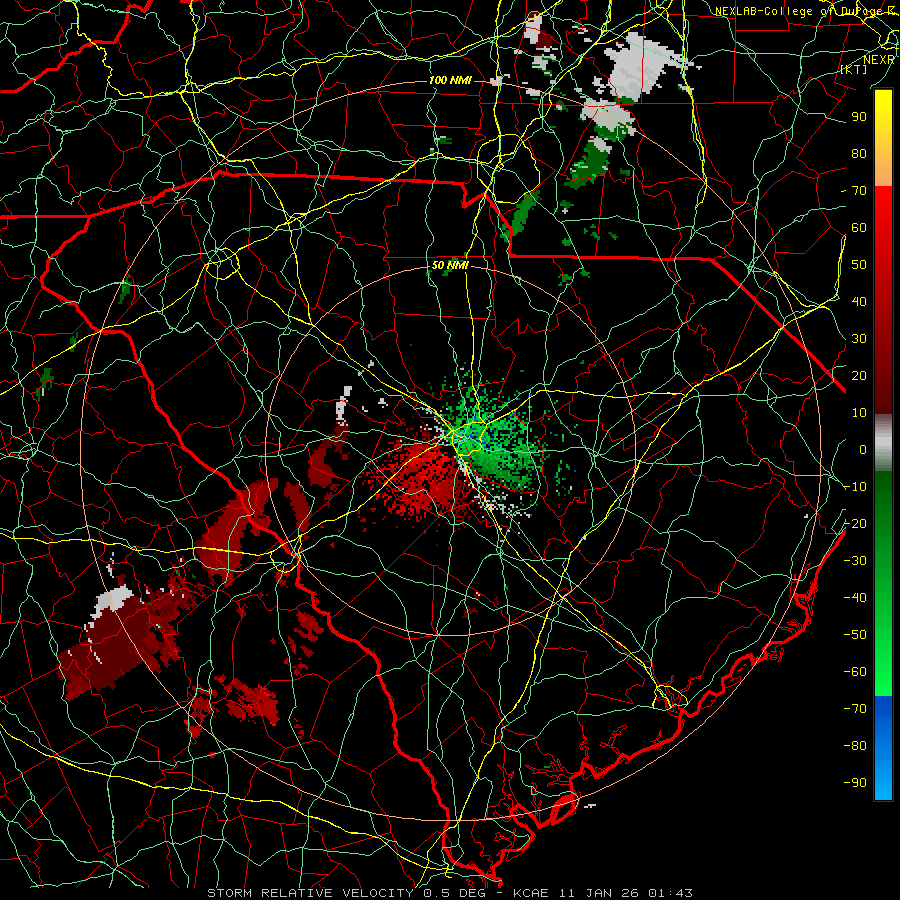Select the -40 value on the velocity scale
Screen dimensions: 900x900
855,598
